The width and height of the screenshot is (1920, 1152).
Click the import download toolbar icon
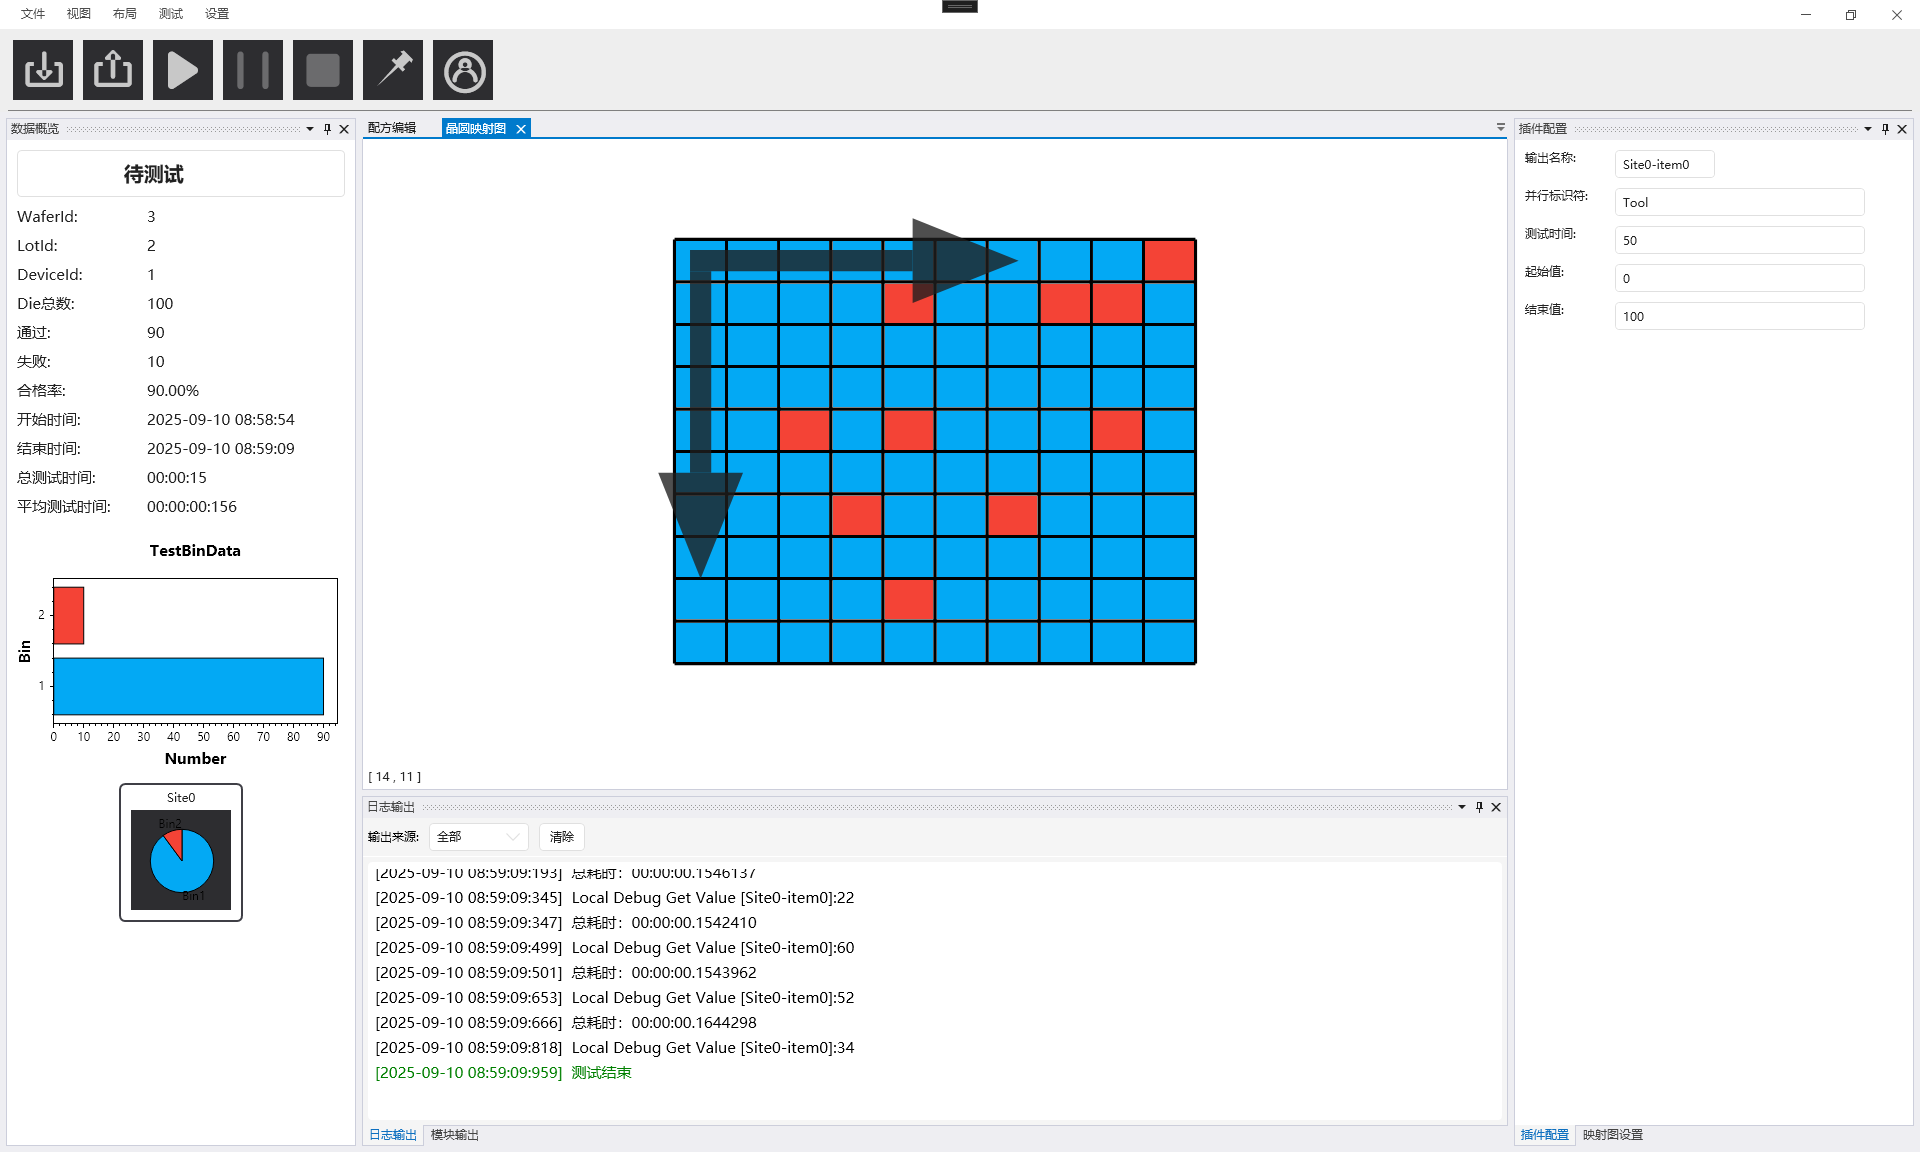coord(43,70)
